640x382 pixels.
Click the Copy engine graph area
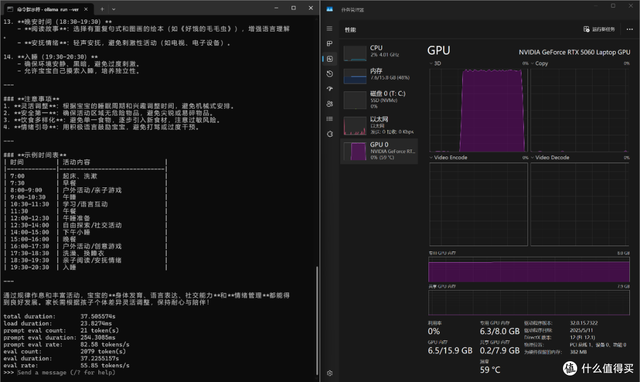click(x=580, y=110)
